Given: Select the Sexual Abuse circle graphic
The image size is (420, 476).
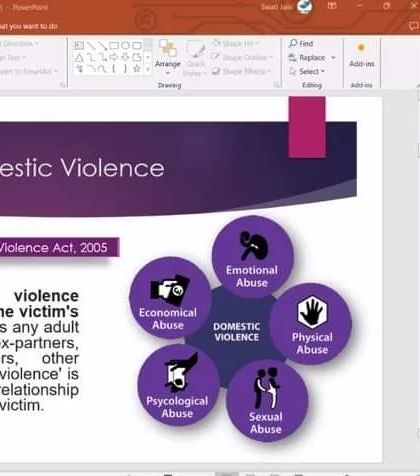Looking at the screenshot, I should [x=267, y=401].
